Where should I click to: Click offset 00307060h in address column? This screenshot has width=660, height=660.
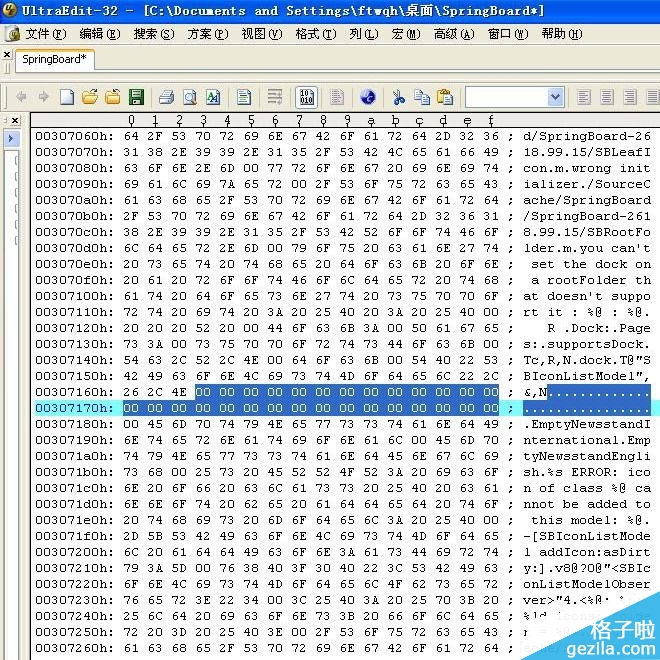pyautogui.click(x=74, y=136)
